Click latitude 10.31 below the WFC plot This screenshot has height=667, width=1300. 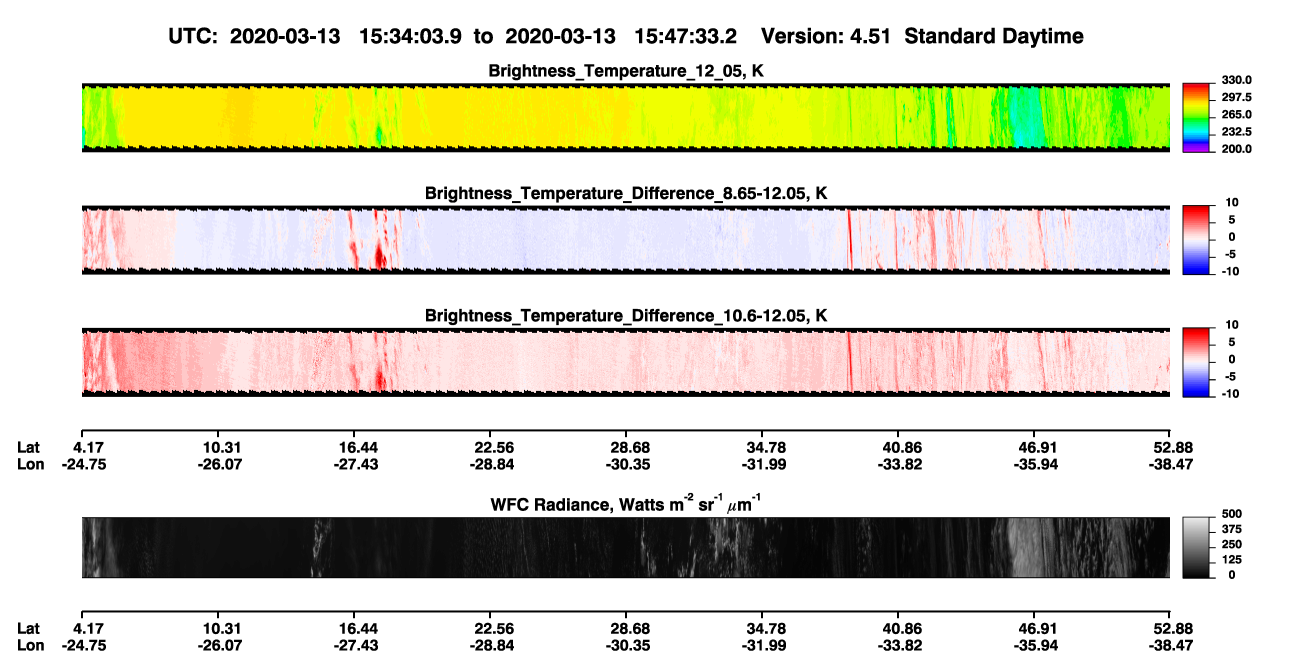point(222,628)
